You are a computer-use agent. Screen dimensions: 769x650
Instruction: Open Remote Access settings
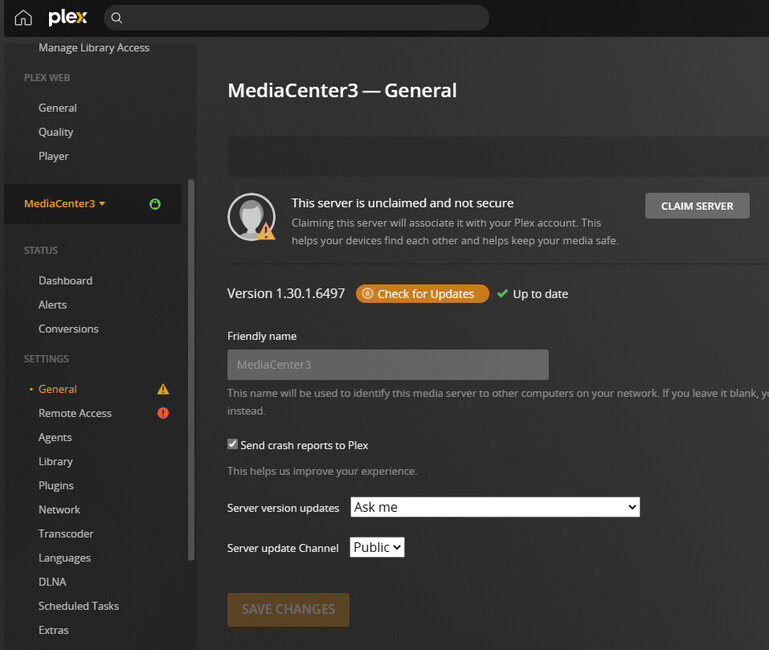[x=75, y=413]
